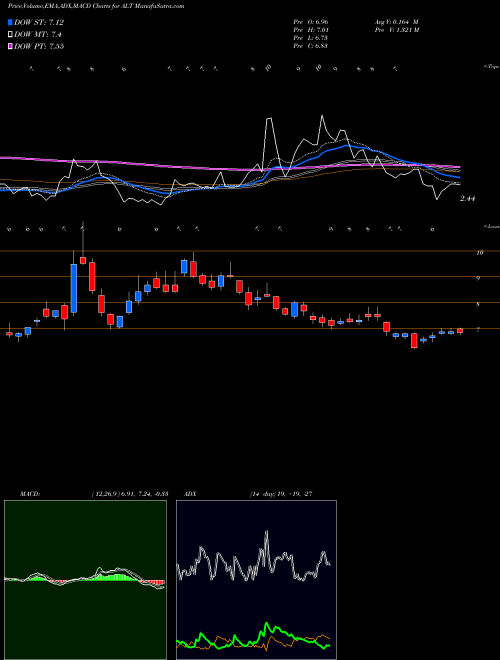Click the 'Pre C: 6.83' value
This screenshot has width=500, height=660.
(x=311, y=45)
